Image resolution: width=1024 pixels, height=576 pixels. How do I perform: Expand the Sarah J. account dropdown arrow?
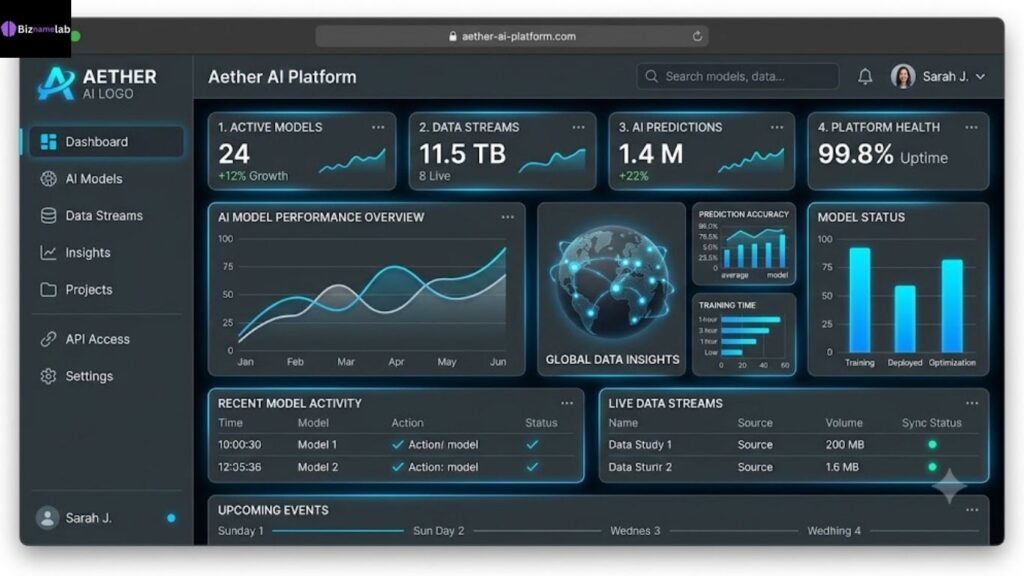(980, 76)
